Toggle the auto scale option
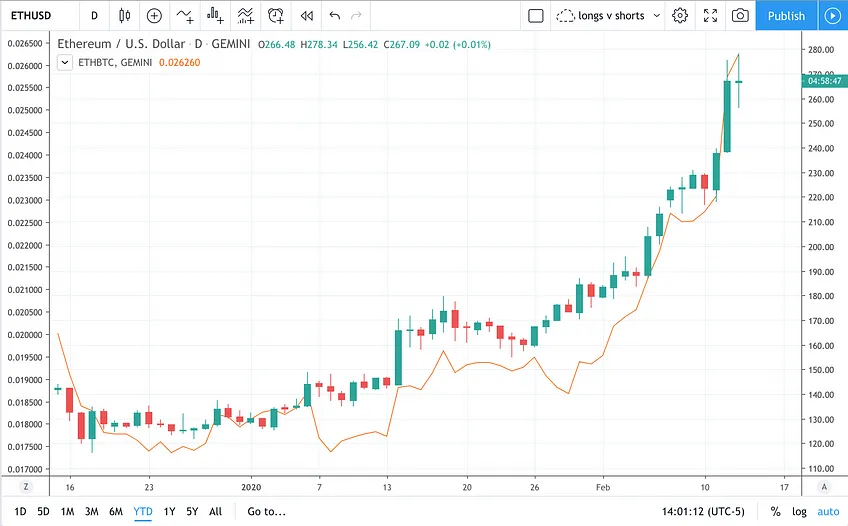848x526 pixels. pyautogui.click(x=828, y=511)
